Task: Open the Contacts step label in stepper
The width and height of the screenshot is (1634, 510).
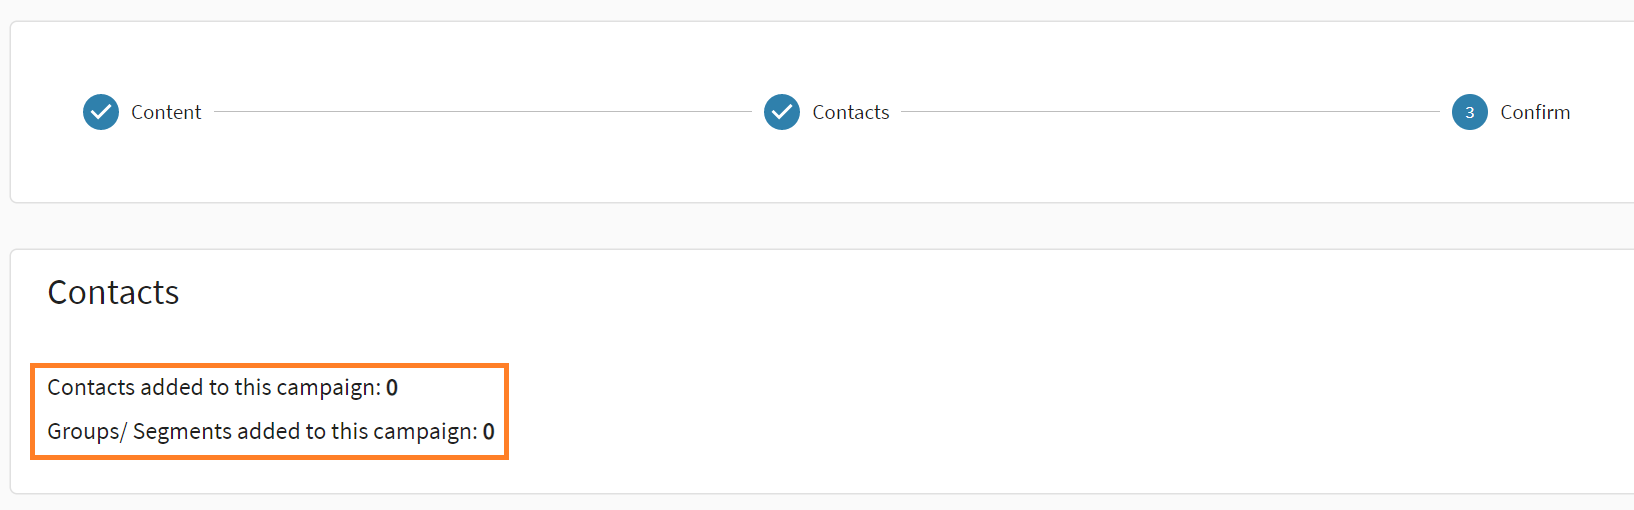Action: pos(850,112)
